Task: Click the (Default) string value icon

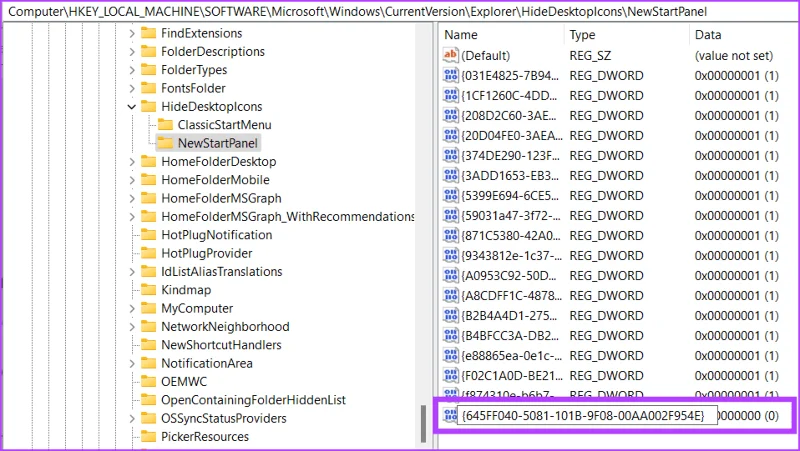Action: point(451,55)
